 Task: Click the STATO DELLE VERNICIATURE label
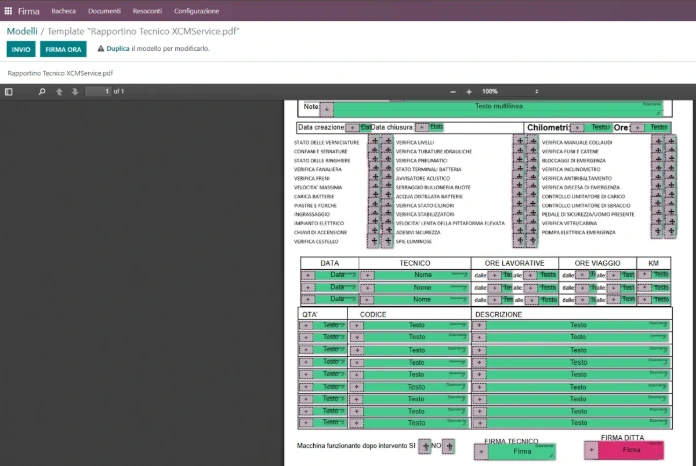[x=326, y=142]
